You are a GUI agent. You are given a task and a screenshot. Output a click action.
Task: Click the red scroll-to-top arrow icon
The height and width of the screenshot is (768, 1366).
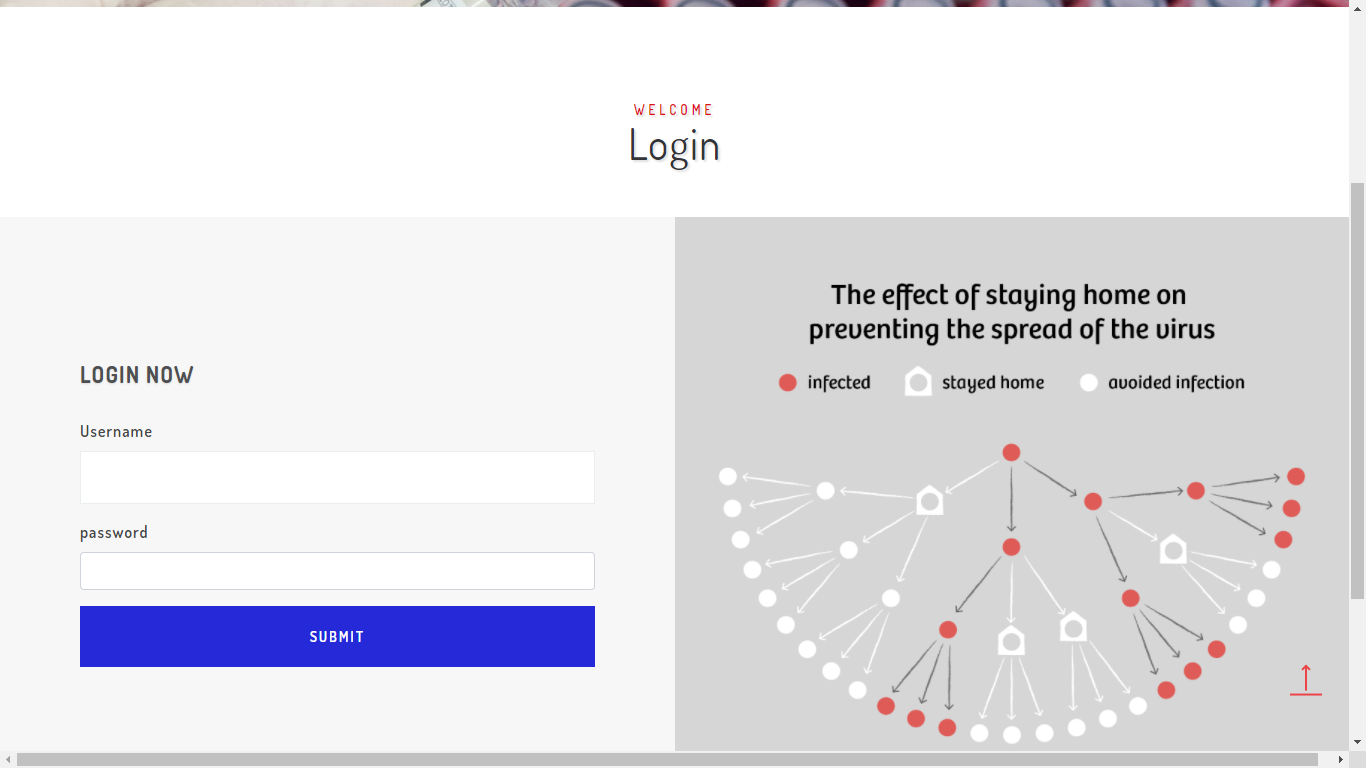pyautogui.click(x=1306, y=679)
